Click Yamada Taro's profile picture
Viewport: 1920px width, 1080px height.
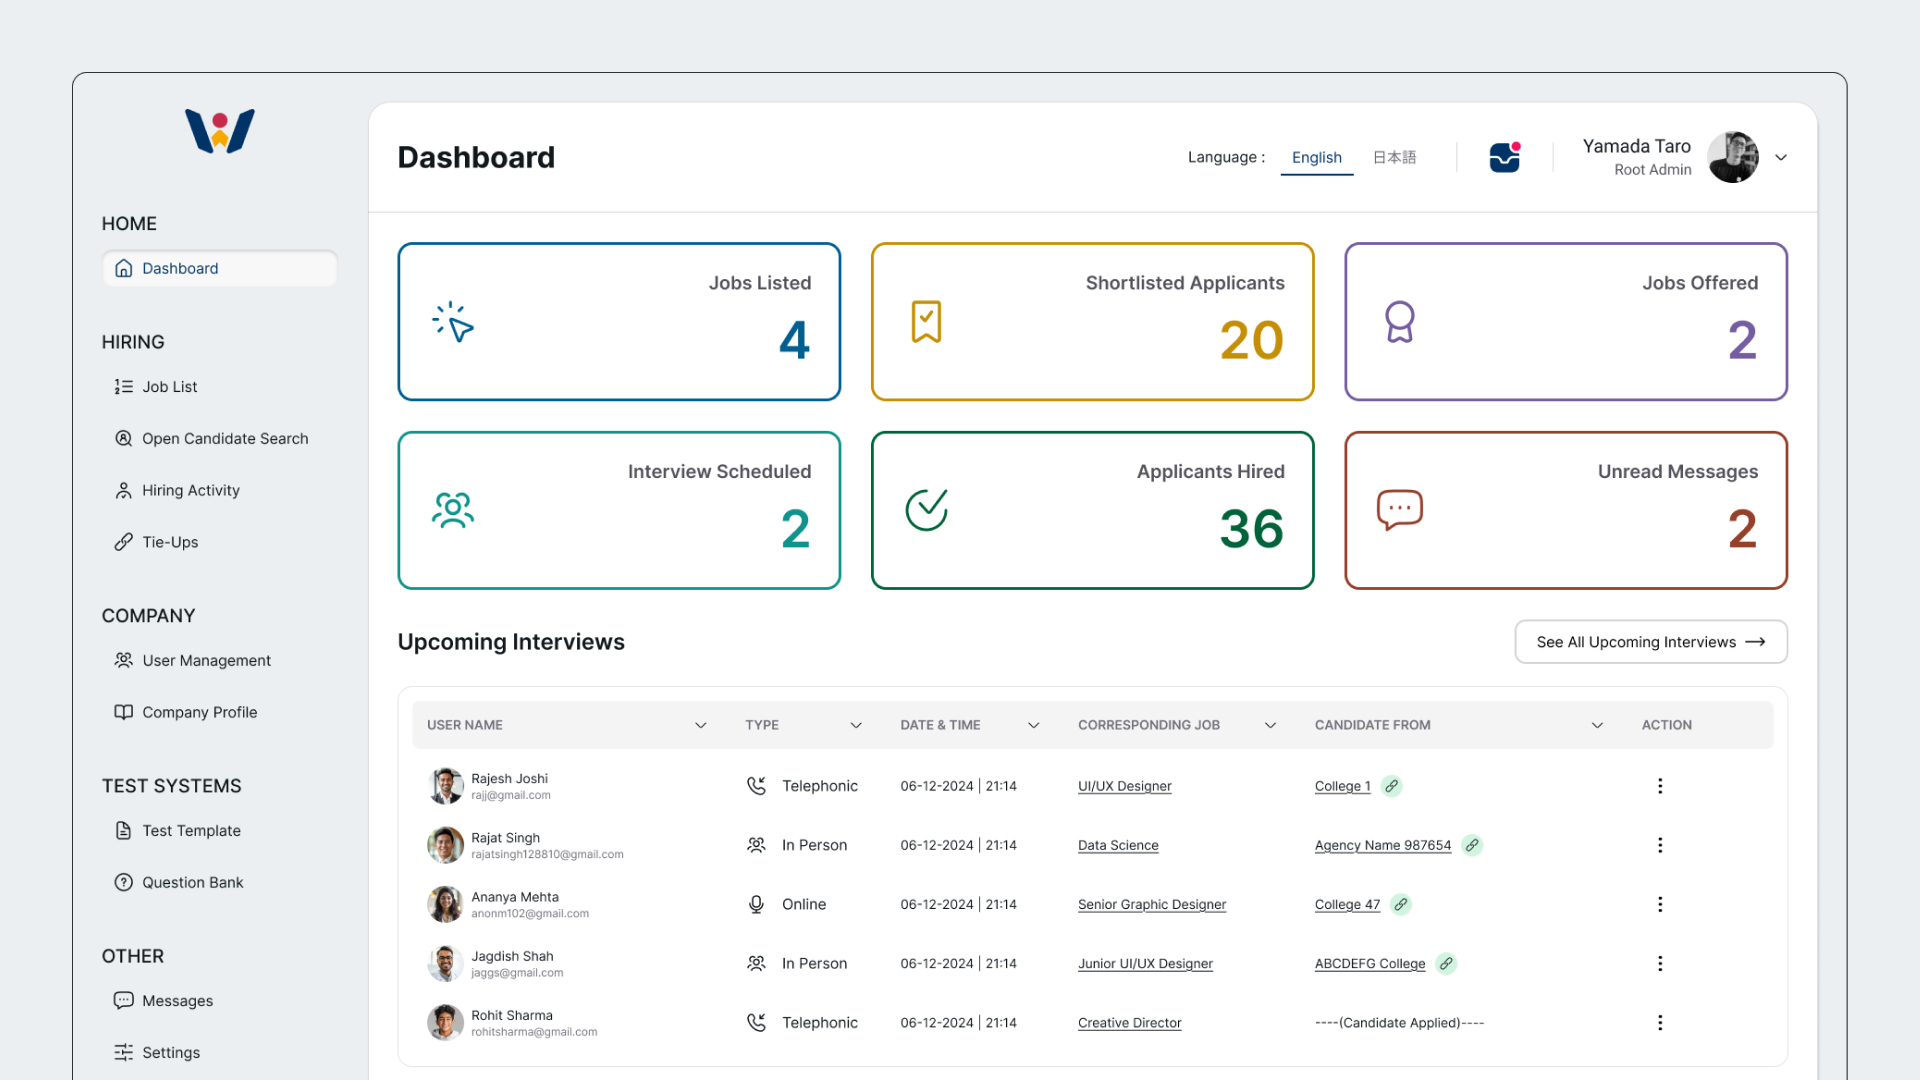[1733, 157]
